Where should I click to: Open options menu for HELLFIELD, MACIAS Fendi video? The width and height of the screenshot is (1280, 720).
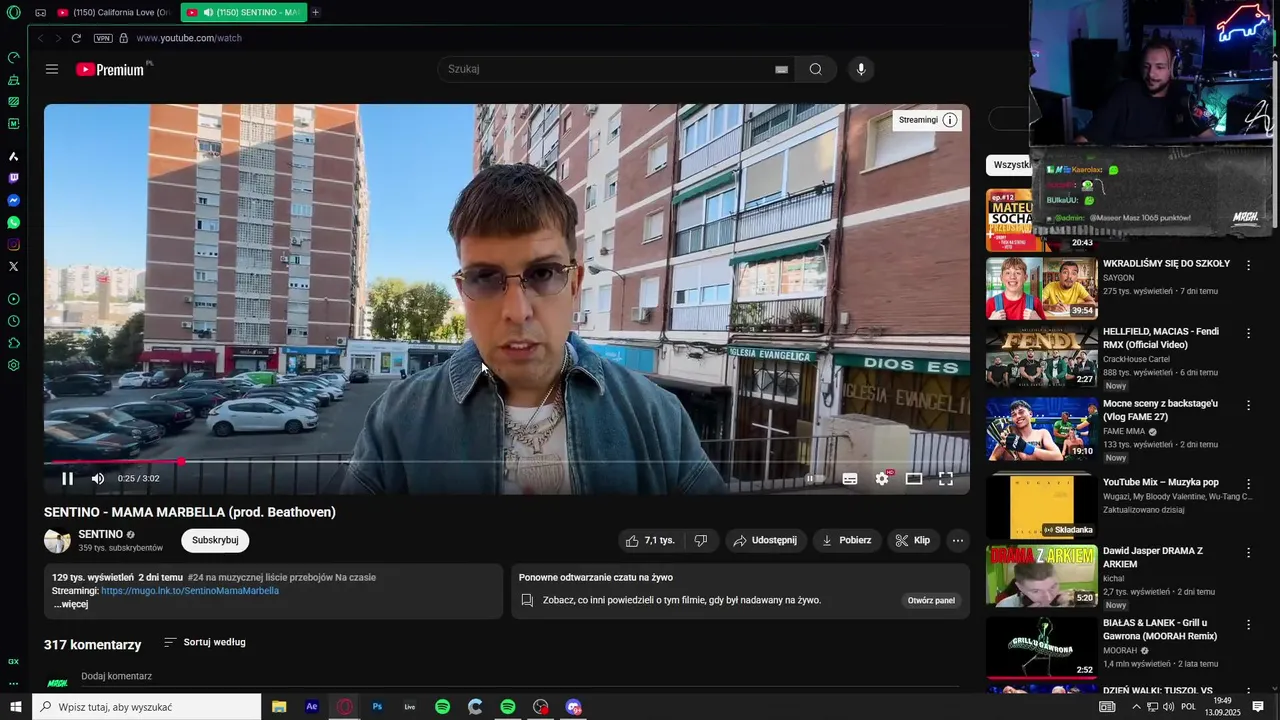tap(1248, 333)
